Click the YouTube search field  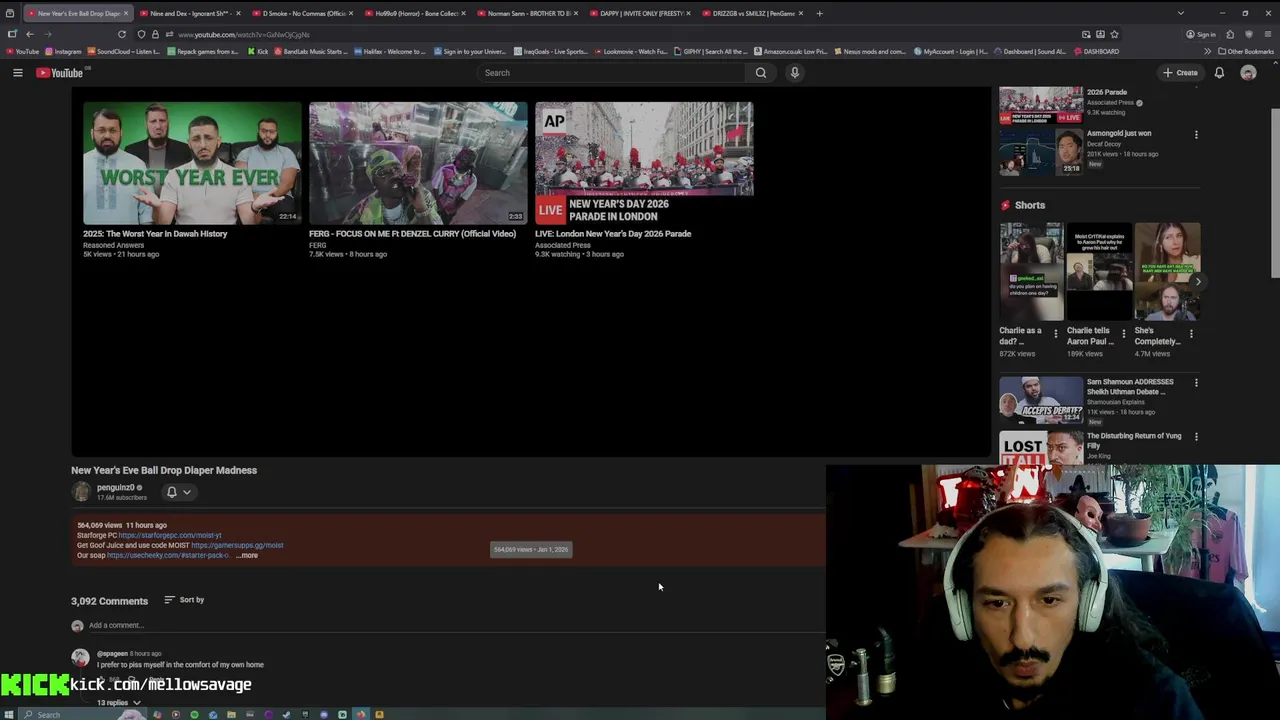[611, 73]
